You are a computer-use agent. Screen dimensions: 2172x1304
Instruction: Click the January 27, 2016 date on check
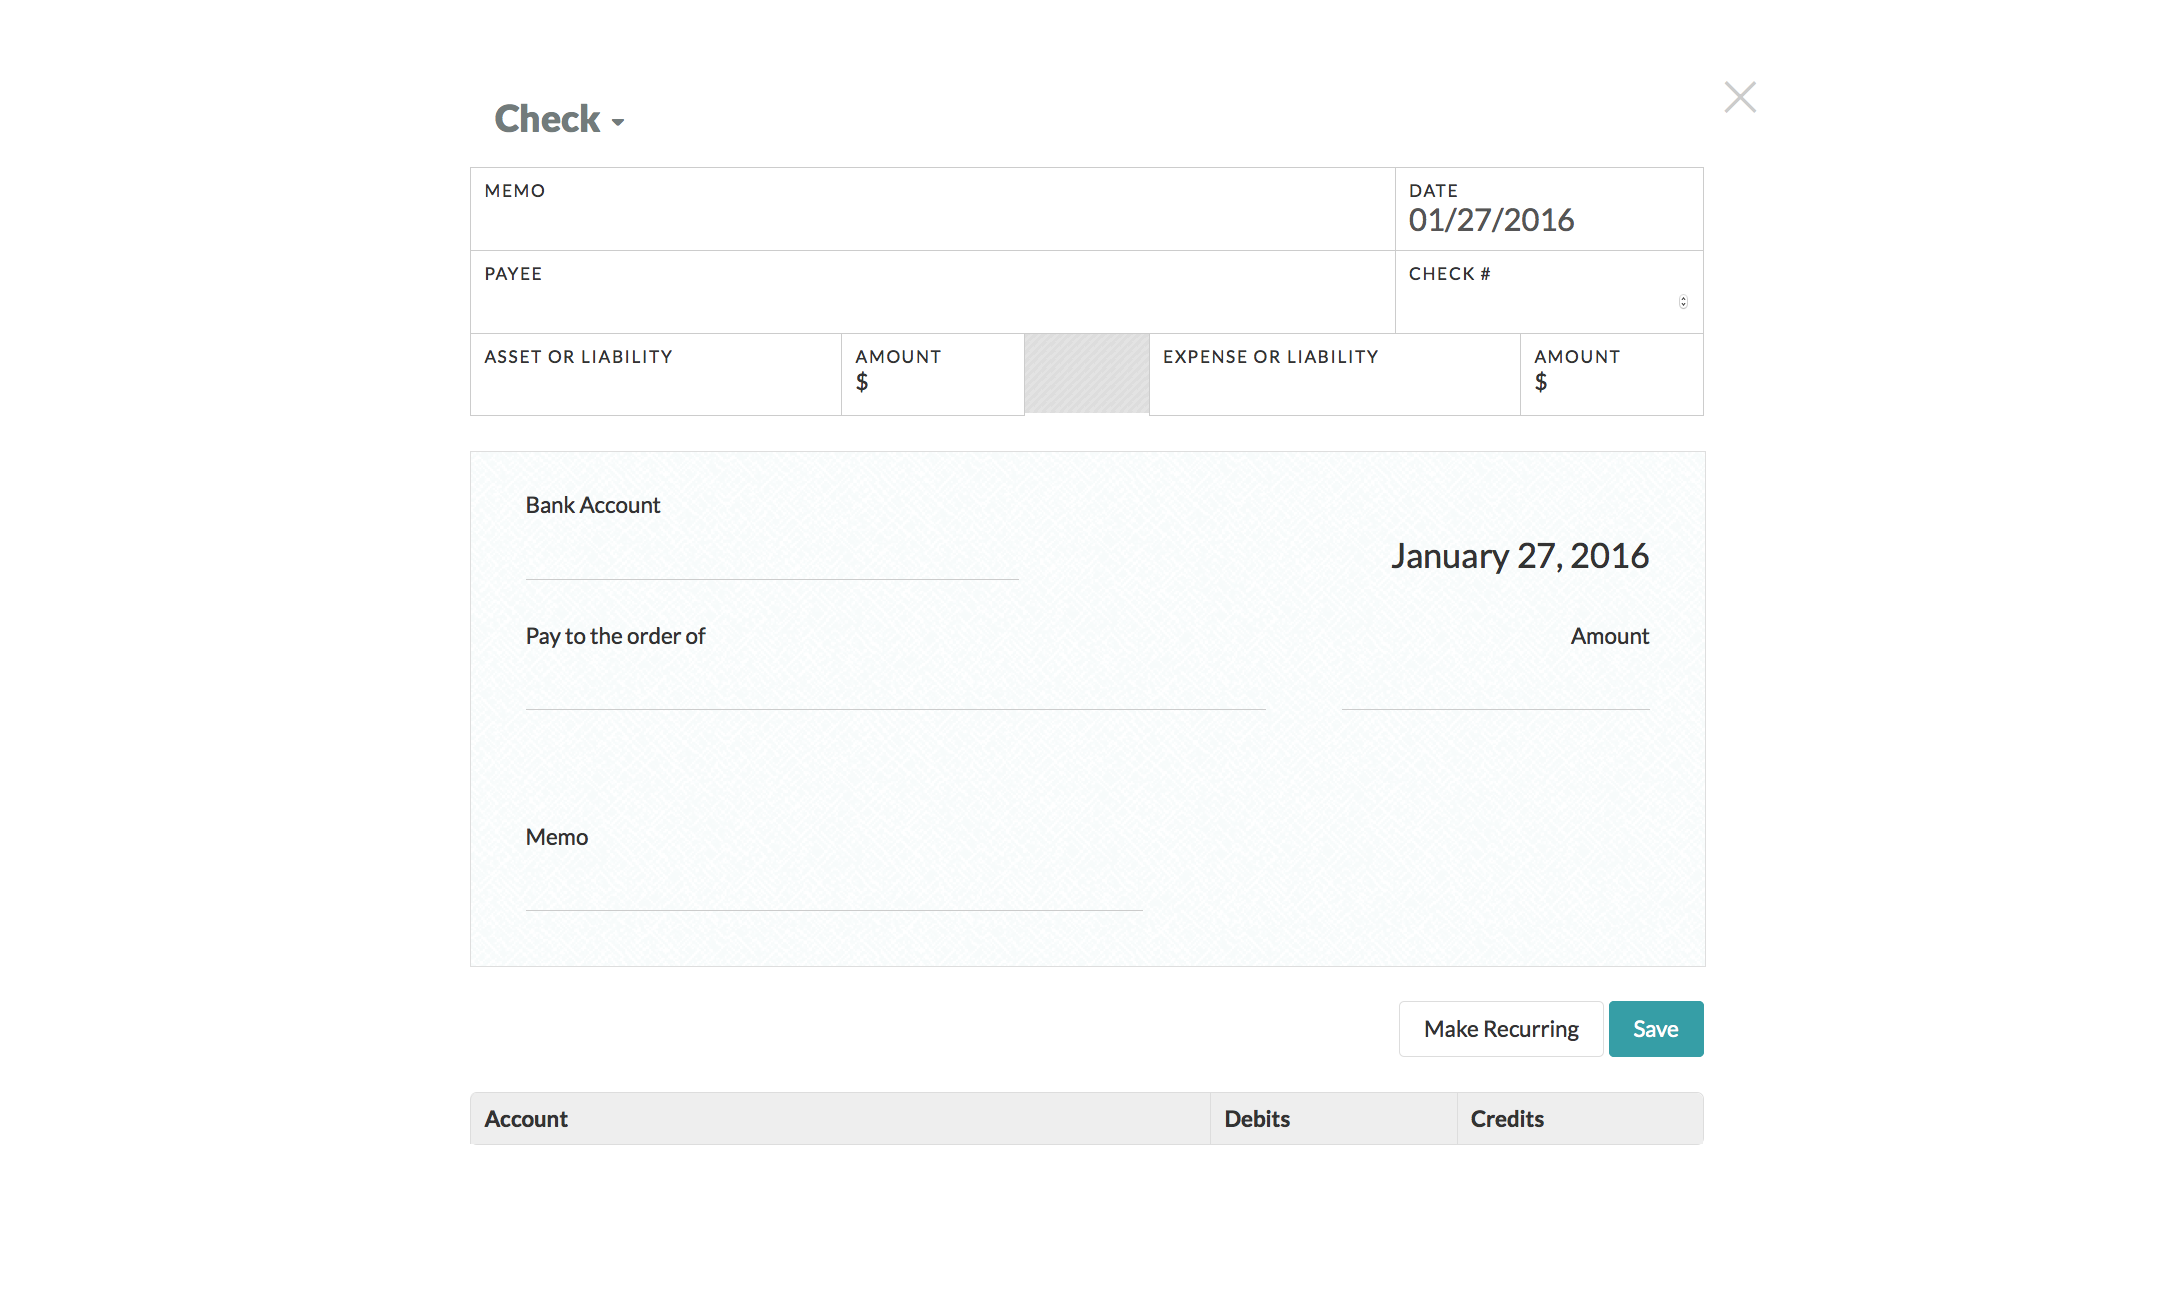(1519, 556)
